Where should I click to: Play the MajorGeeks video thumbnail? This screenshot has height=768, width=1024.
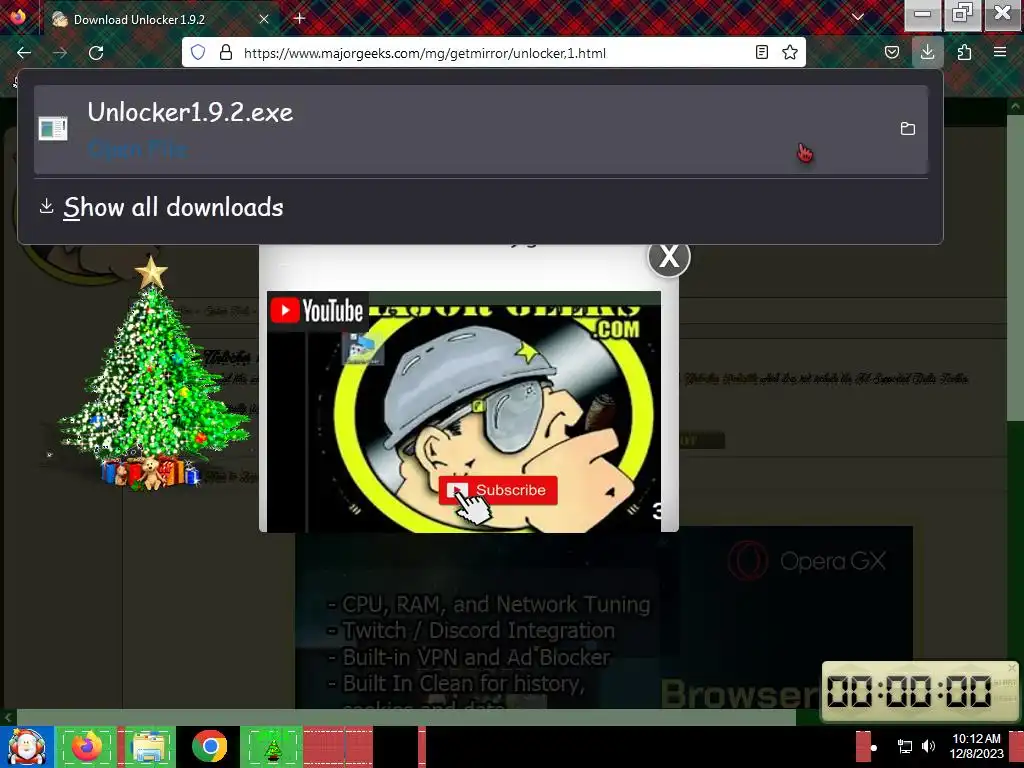pos(464,411)
